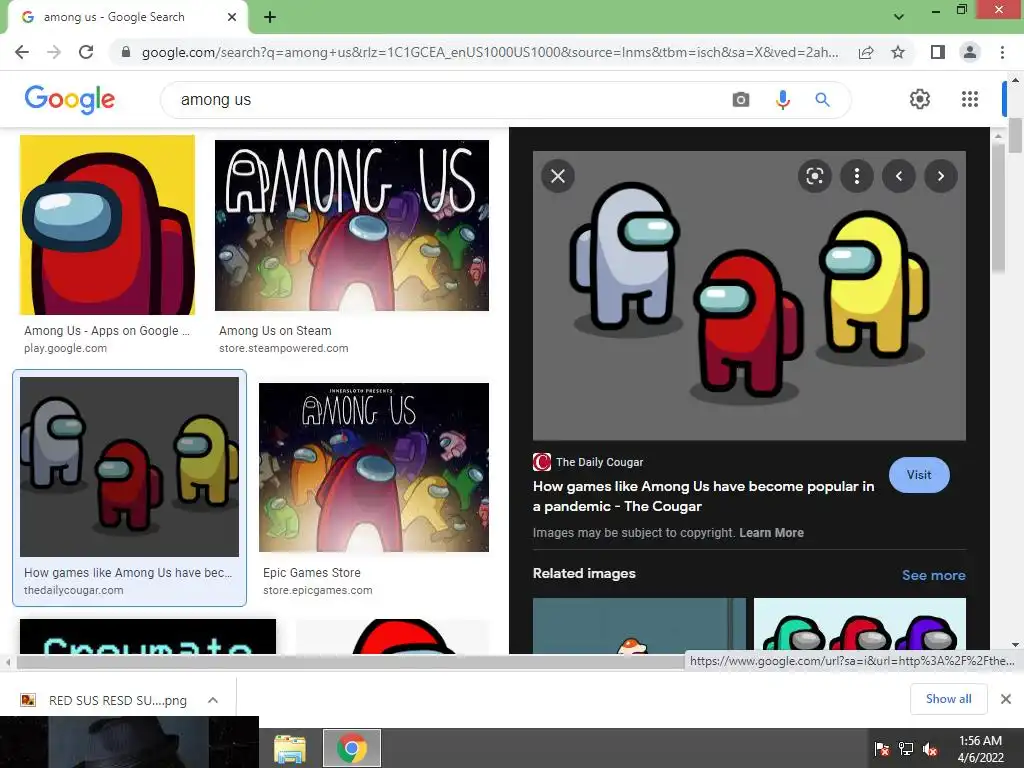Click Show all downloads button
Screen dimensions: 1024x768
click(948, 699)
